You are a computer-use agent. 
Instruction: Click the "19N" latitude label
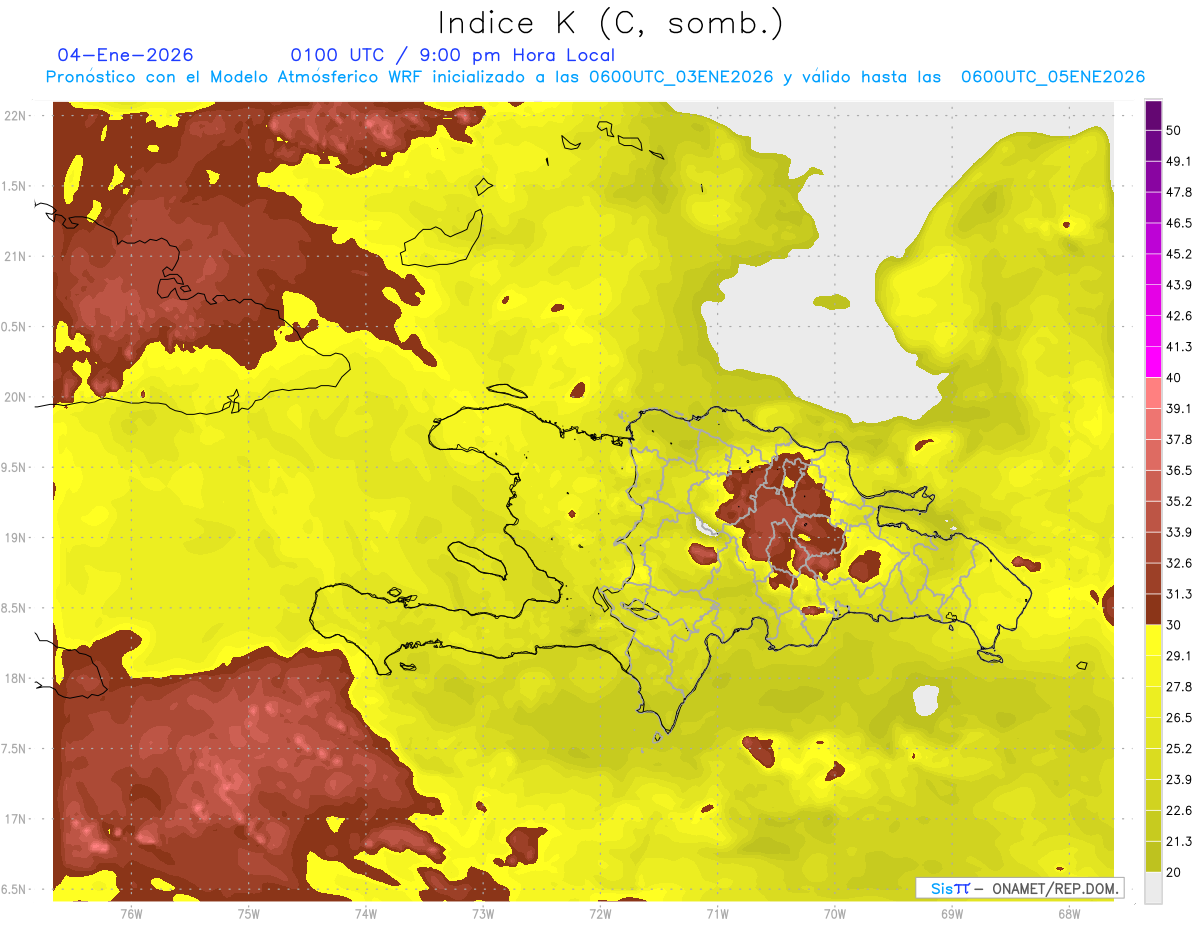click(x=16, y=538)
